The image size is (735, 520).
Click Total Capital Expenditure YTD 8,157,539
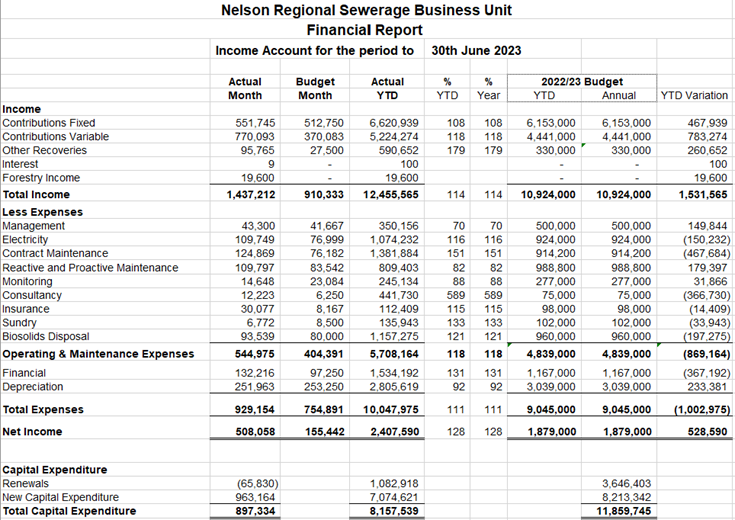pos(394,511)
